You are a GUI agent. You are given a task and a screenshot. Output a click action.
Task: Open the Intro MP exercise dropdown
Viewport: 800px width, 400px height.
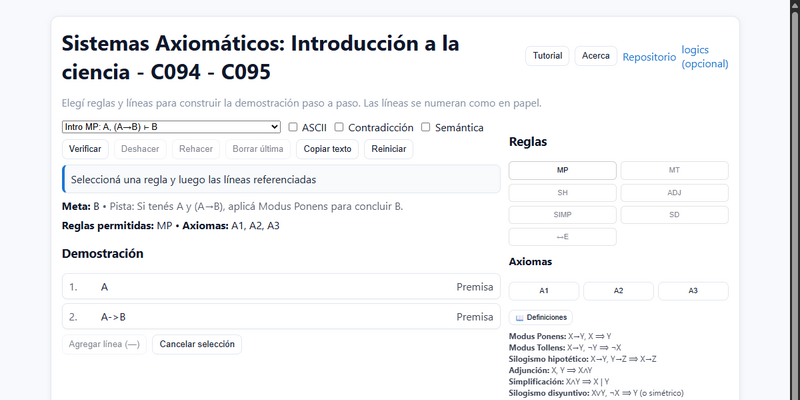171,127
